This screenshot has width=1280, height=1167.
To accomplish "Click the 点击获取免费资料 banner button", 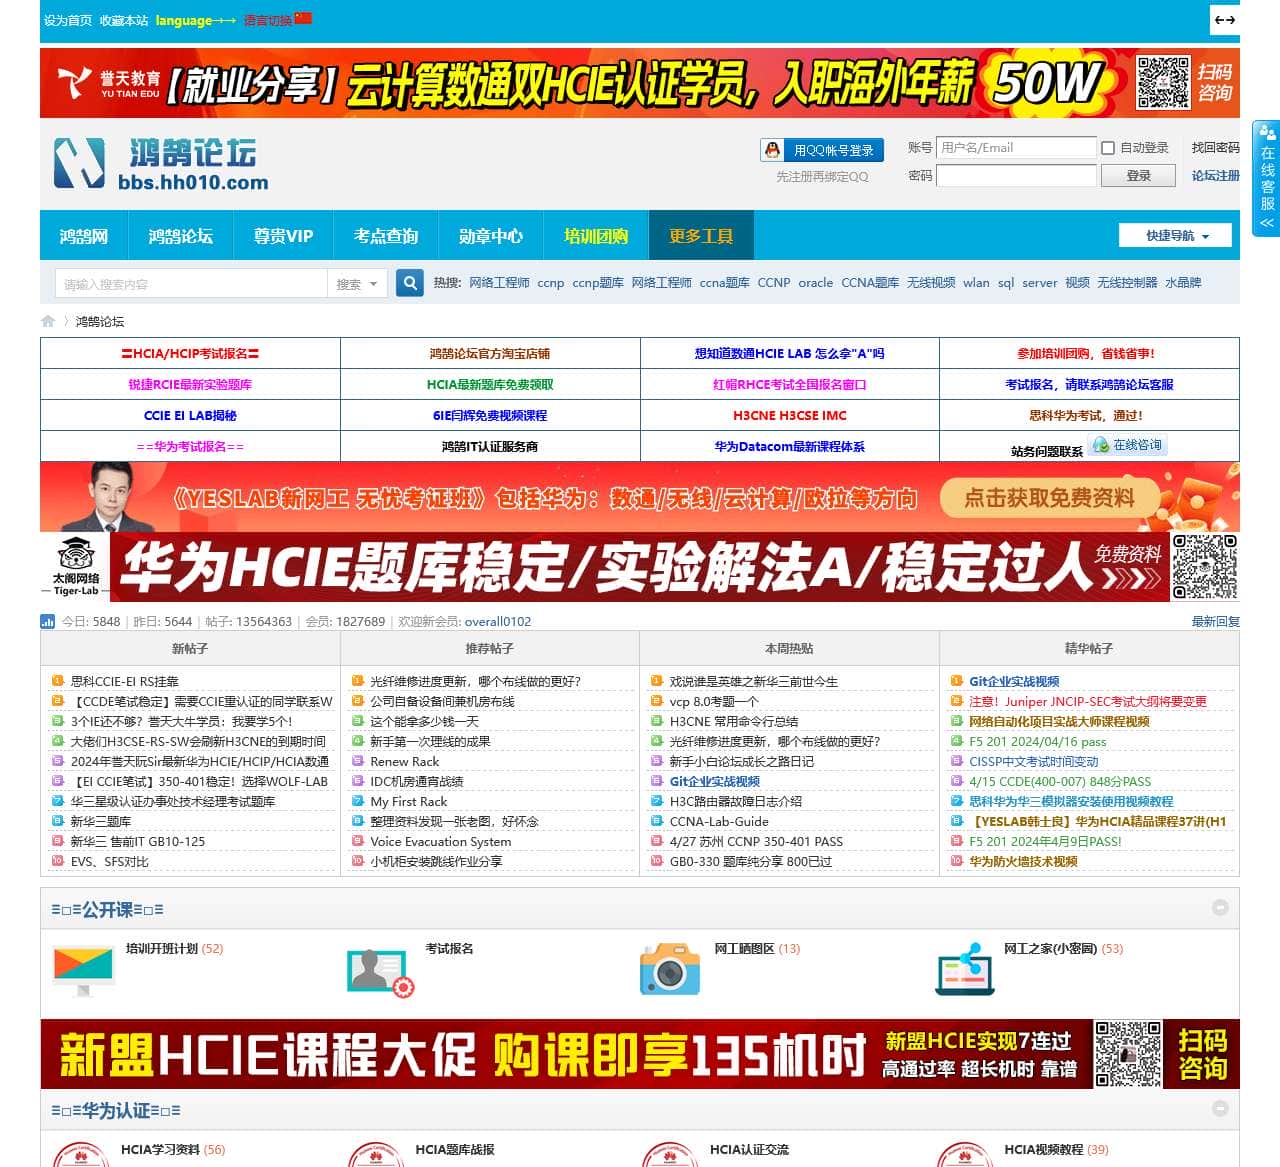I will click(1049, 498).
